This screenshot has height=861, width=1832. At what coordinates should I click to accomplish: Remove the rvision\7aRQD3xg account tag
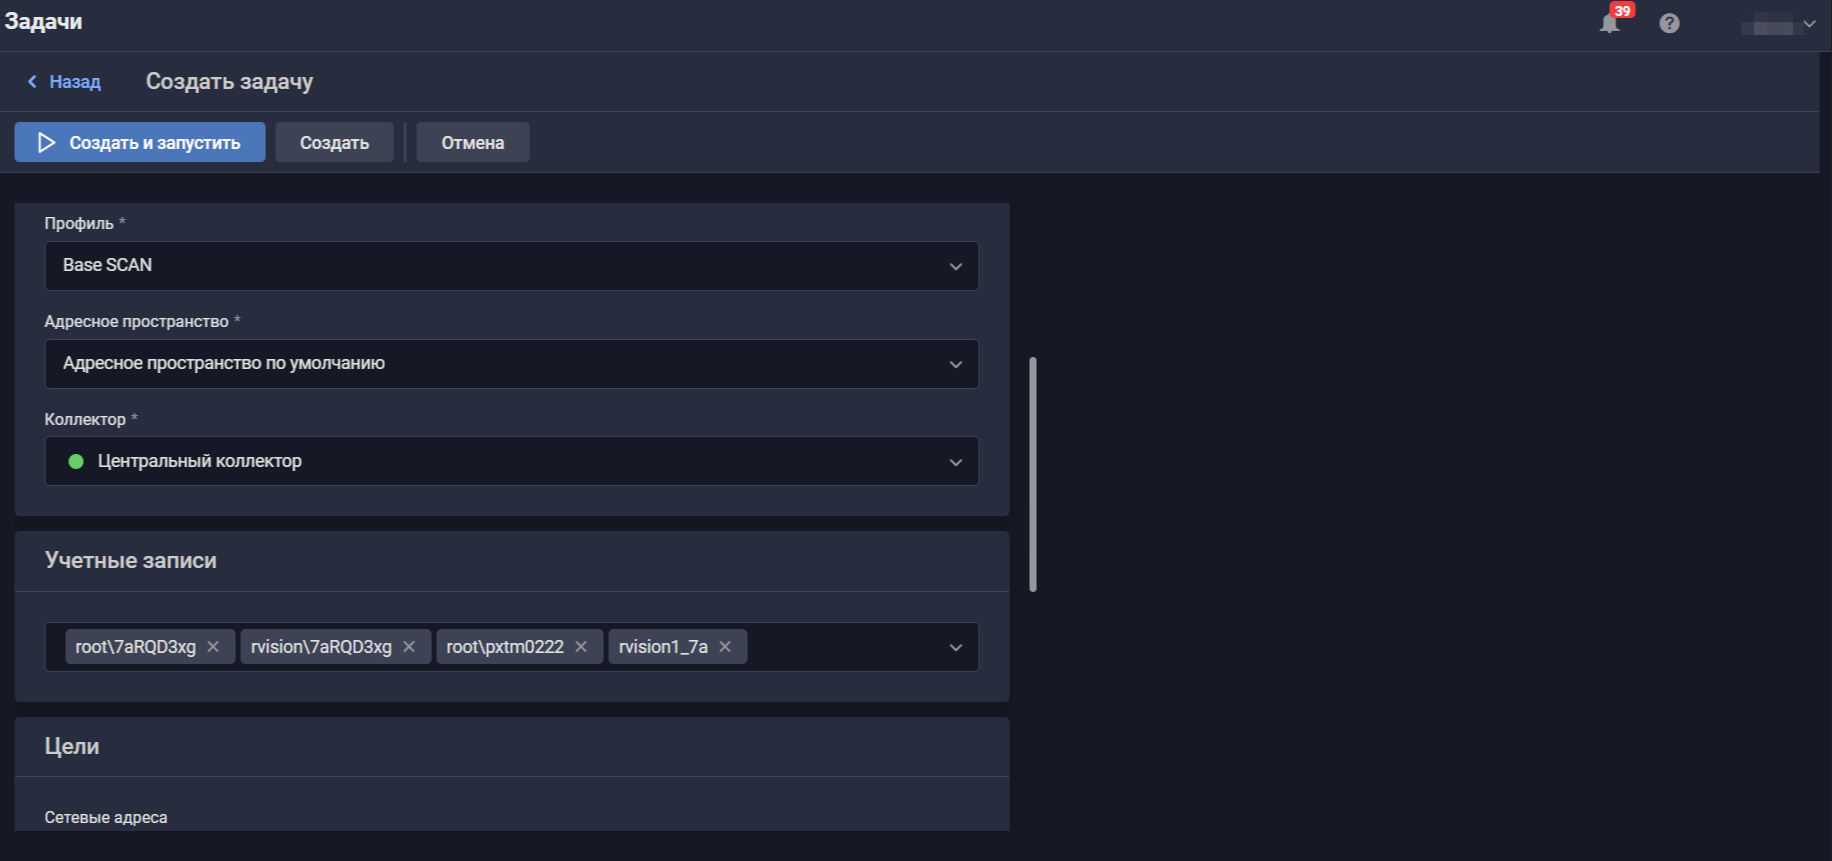point(409,647)
